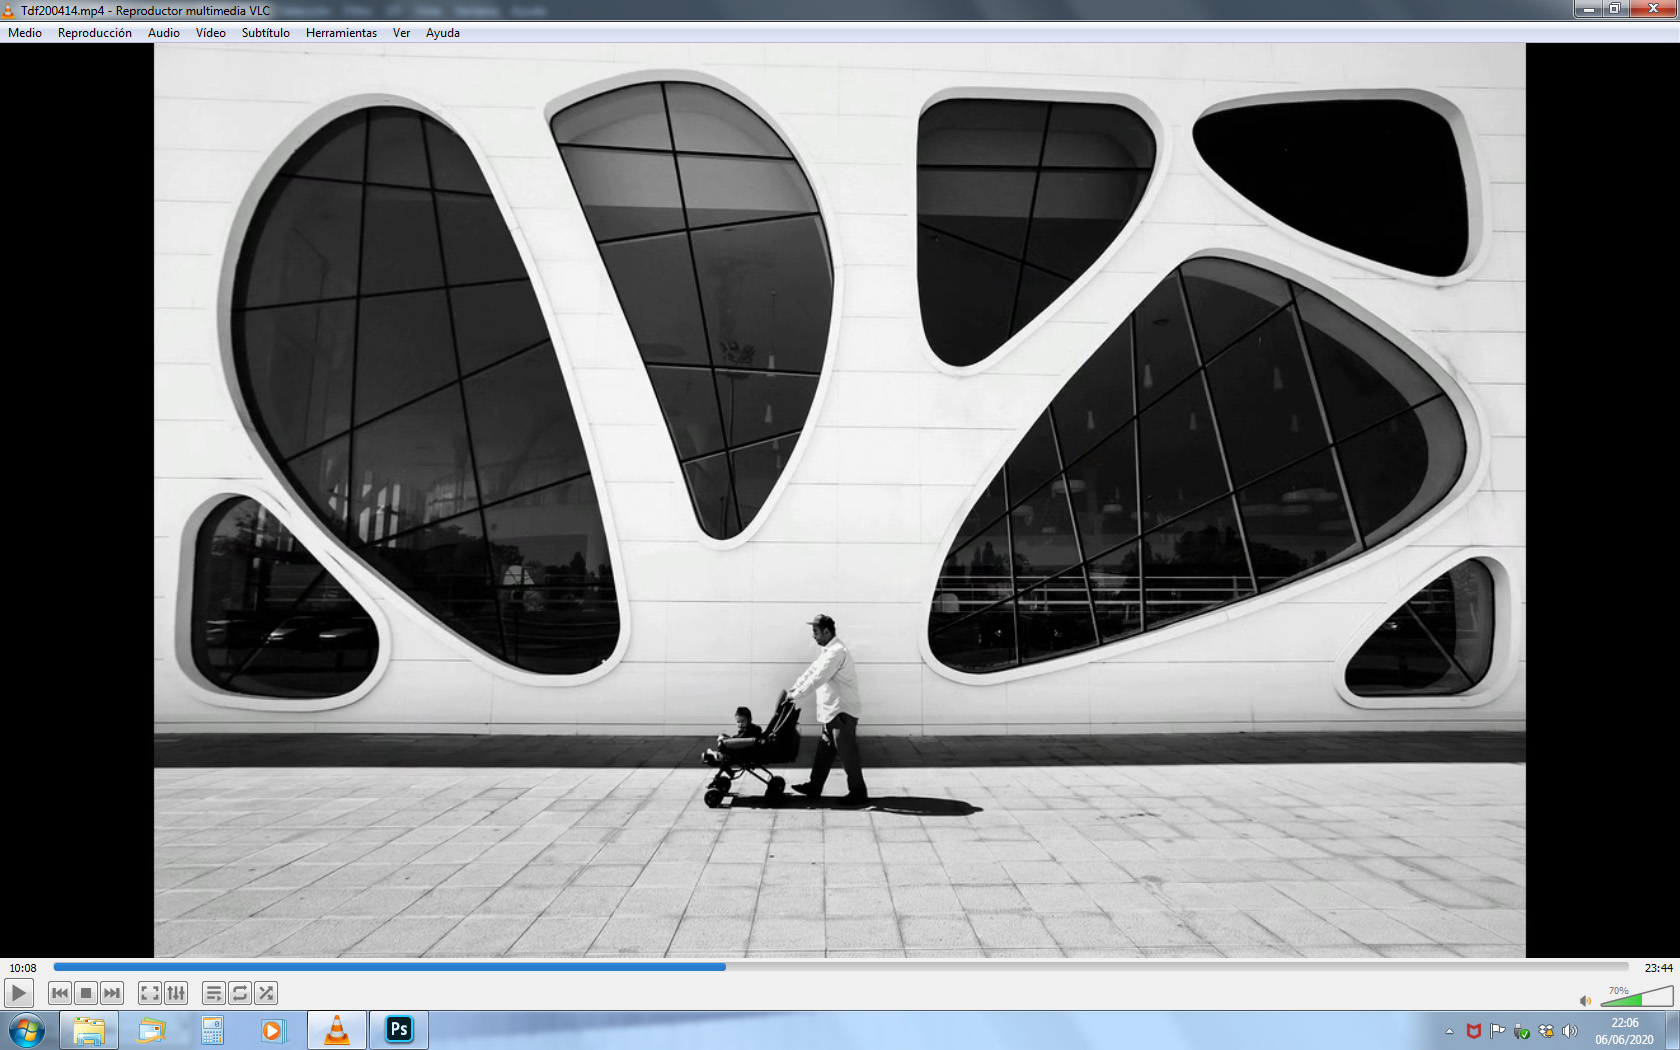1680x1050 pixels.
Task: Seek on the playback progress bar
Action: pyautogui.click(x=841, y=967)
